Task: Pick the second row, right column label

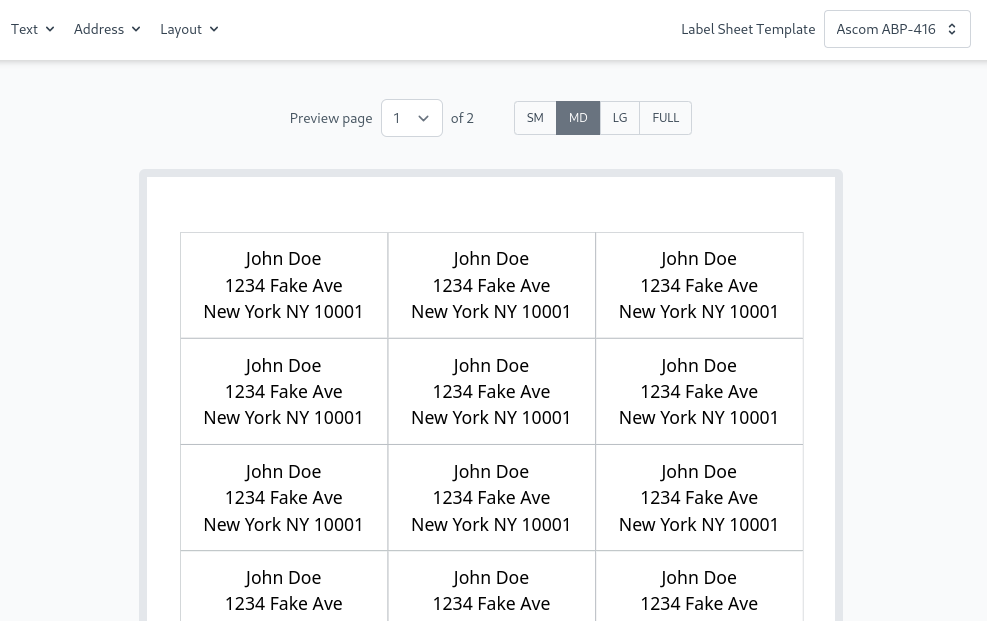Action: pos(699,391)
